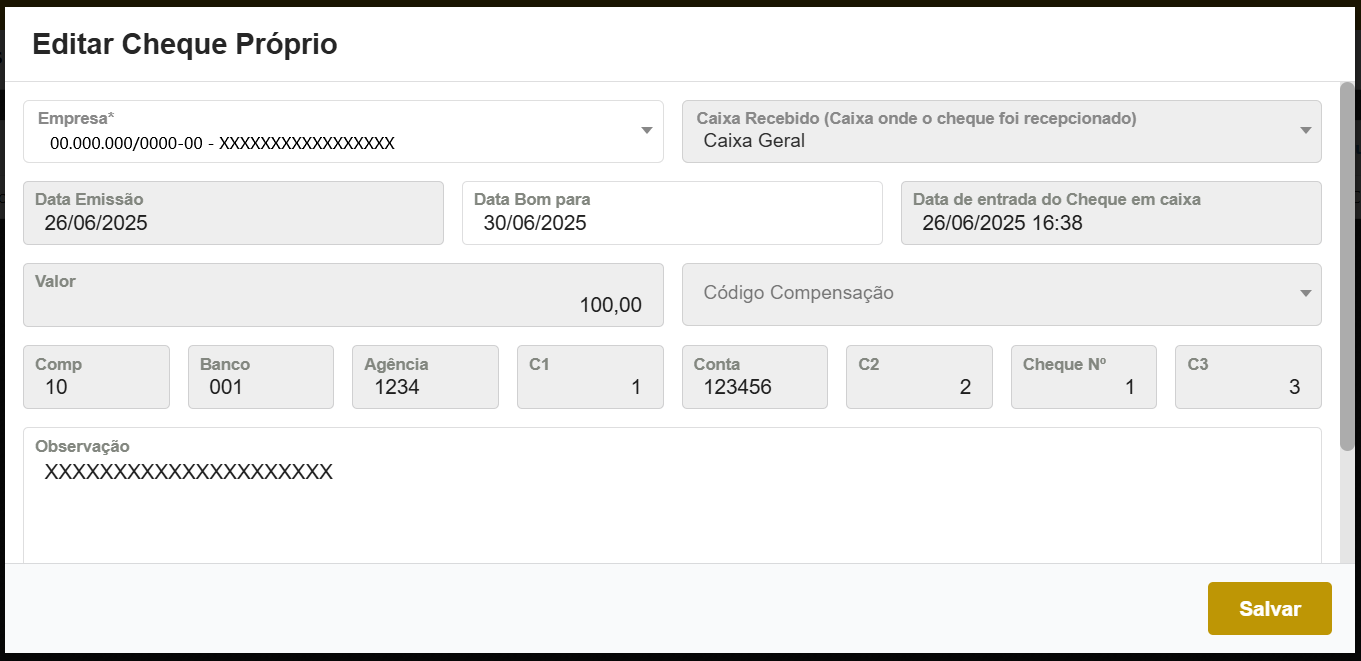Select the C3 digit field
This screenshot has height=661, width=1361.
coord(1247,386)
